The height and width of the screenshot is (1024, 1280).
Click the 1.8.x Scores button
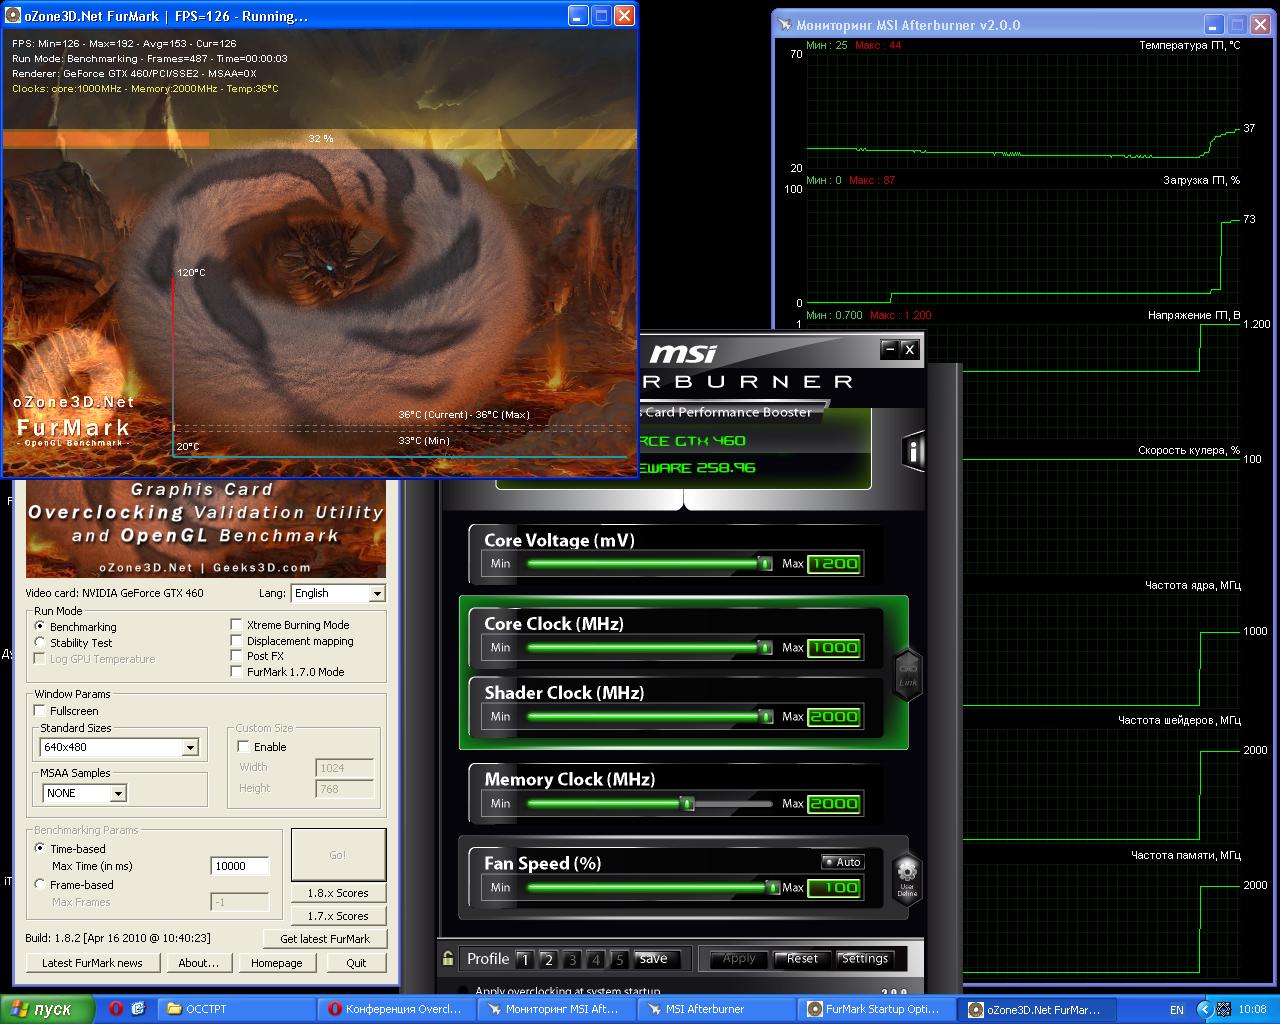[338, 893]
